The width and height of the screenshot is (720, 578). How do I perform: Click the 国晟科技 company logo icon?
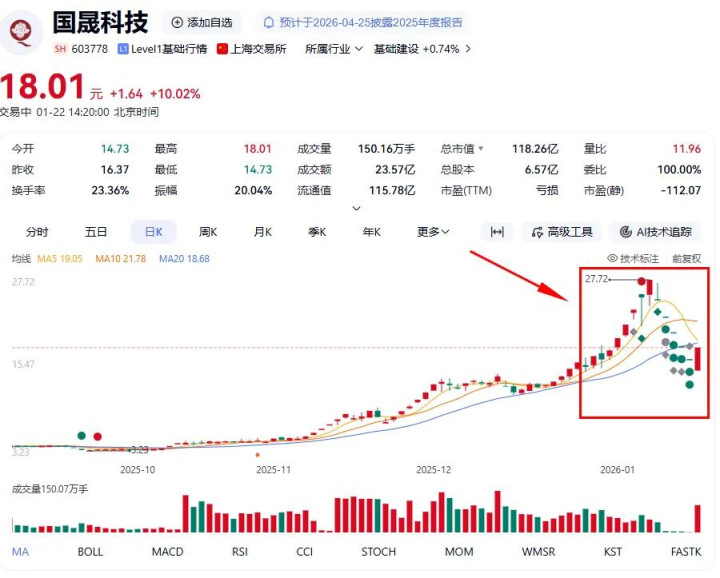pyautogui.click(x=21, y=31)
